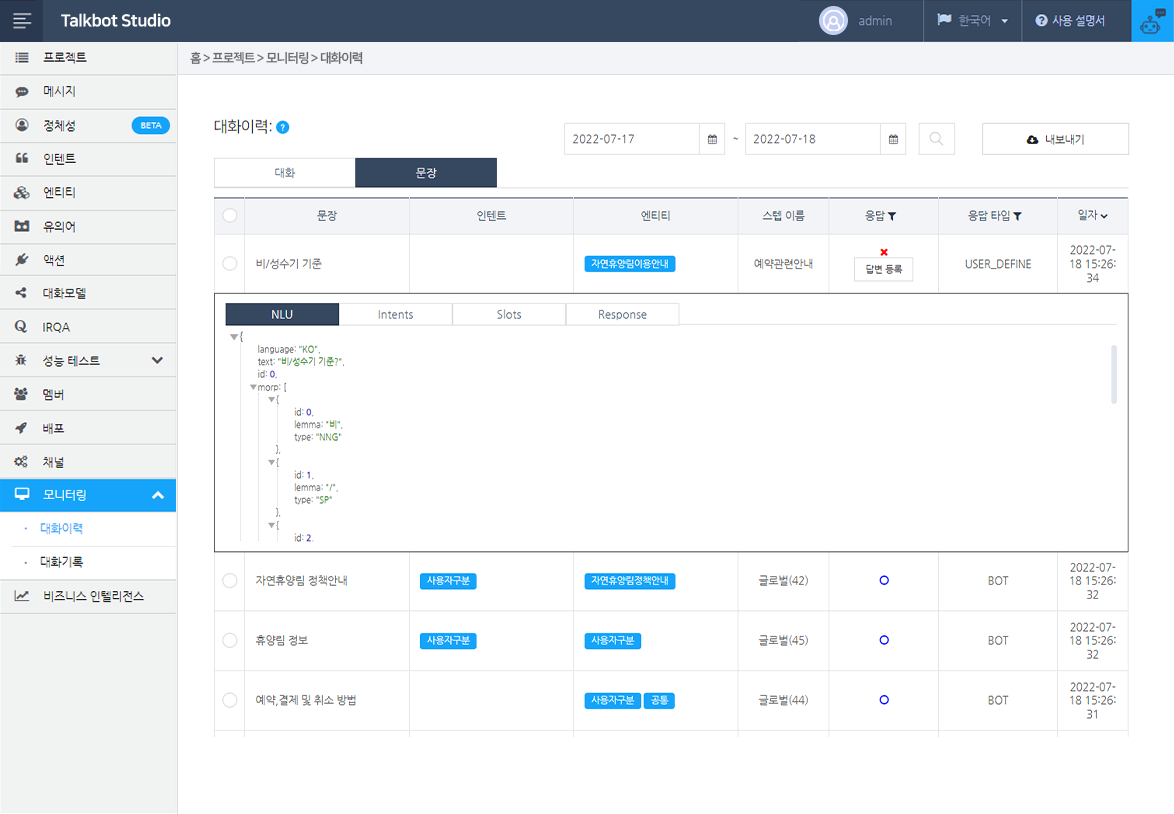Open the start date calendar picker

click(x=712, y=139)
